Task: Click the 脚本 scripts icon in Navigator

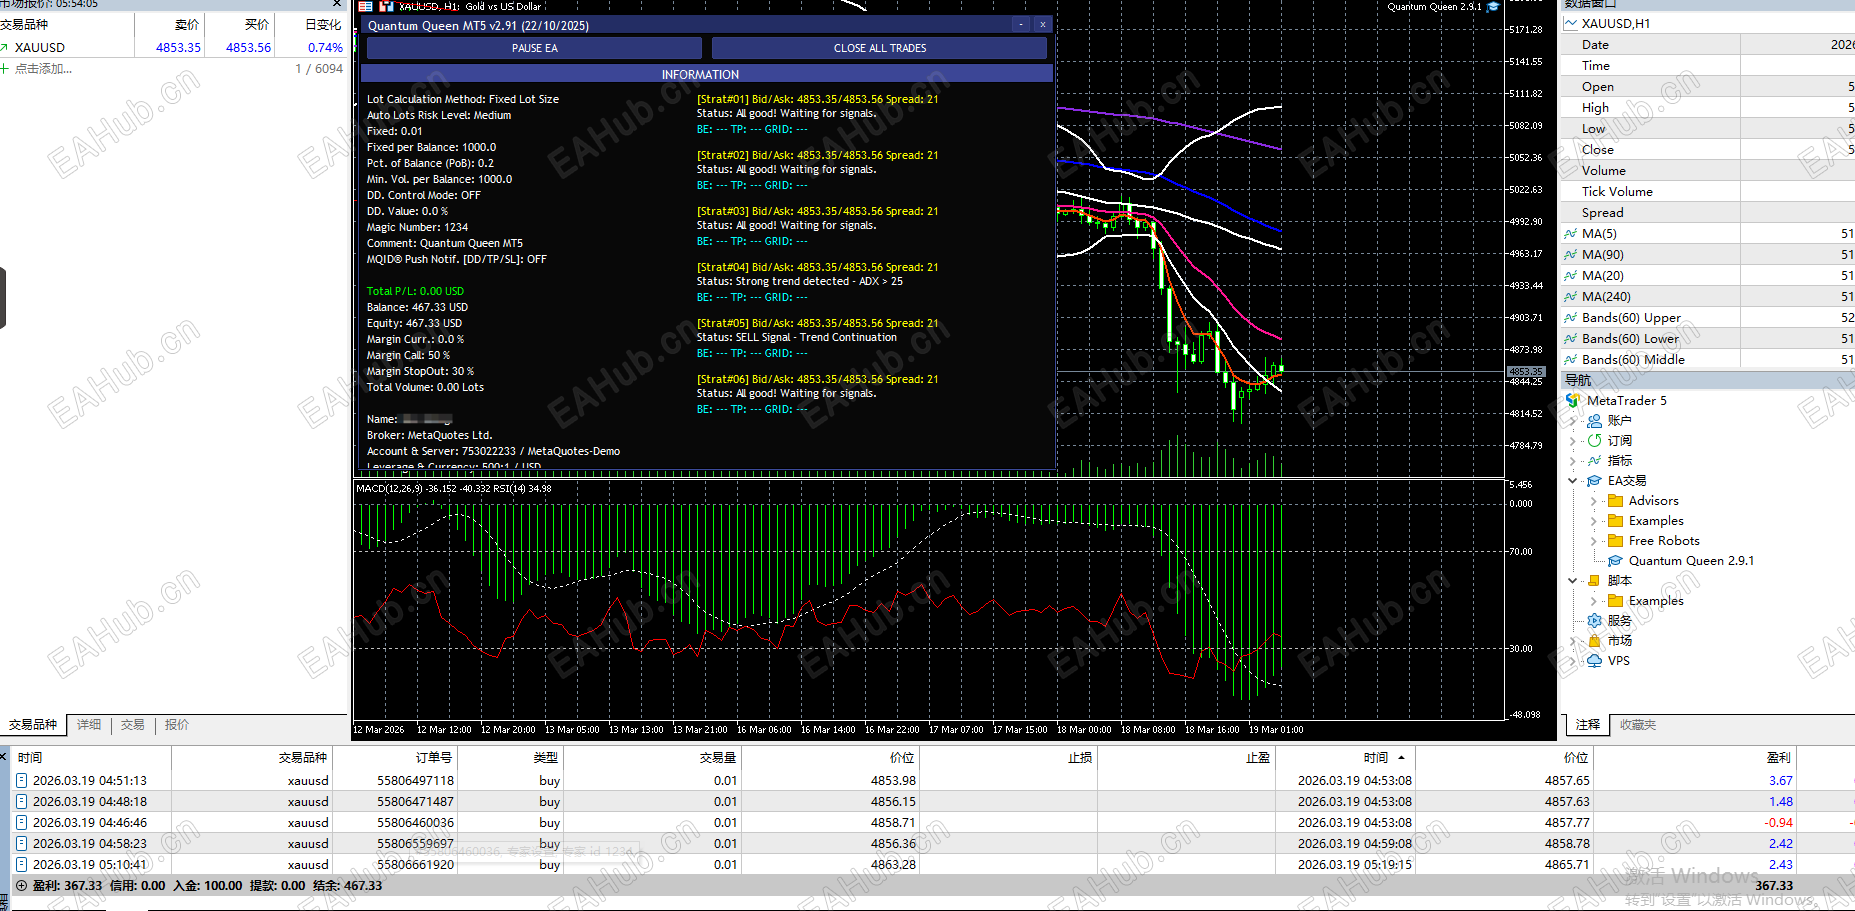Action: point(1595,581)
